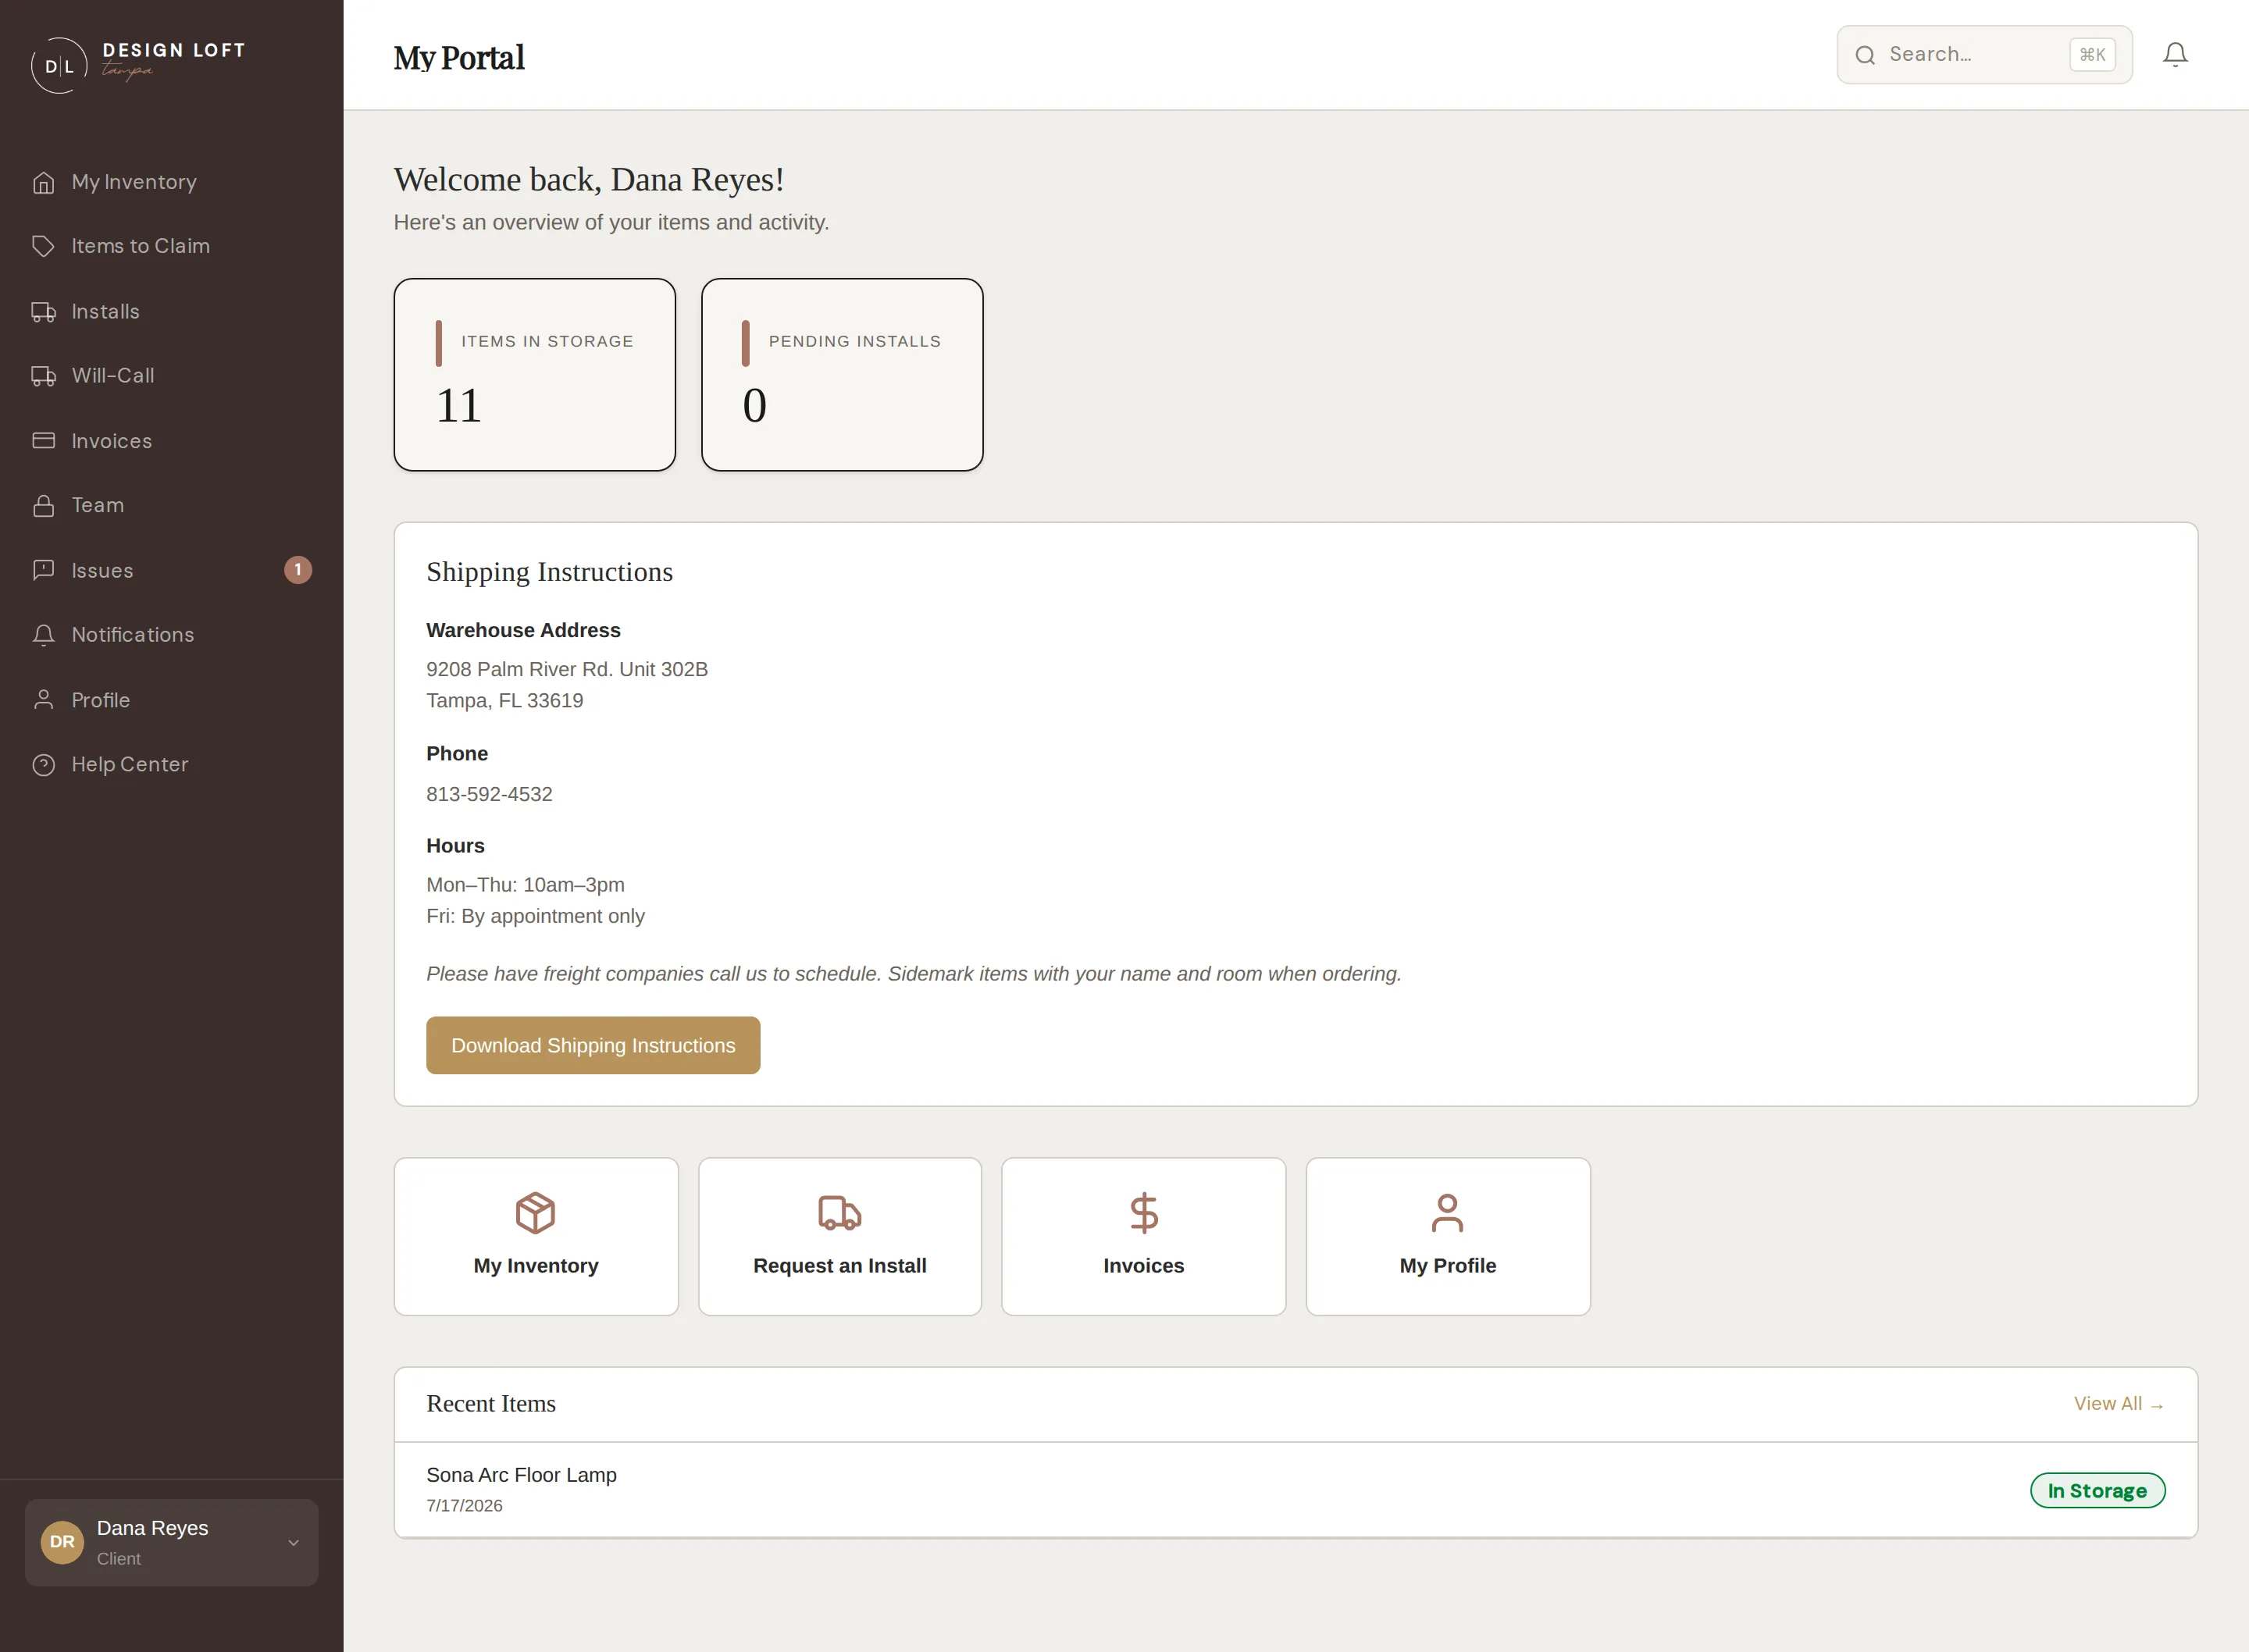Image resolution: width=2249 pixels, height=1652 pixels.
Task: Click the question mark icon beside Help Center
Action: (x=43, y=765)
